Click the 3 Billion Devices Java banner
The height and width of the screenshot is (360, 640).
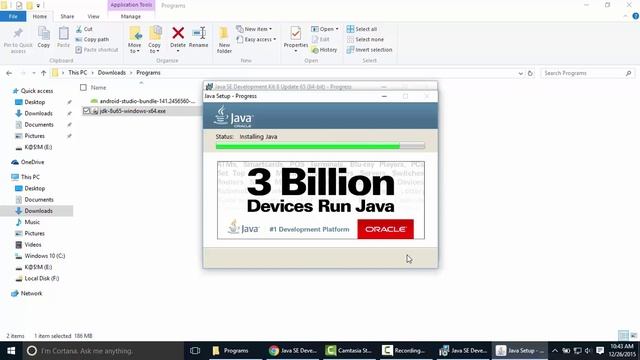tap(321, 200)
